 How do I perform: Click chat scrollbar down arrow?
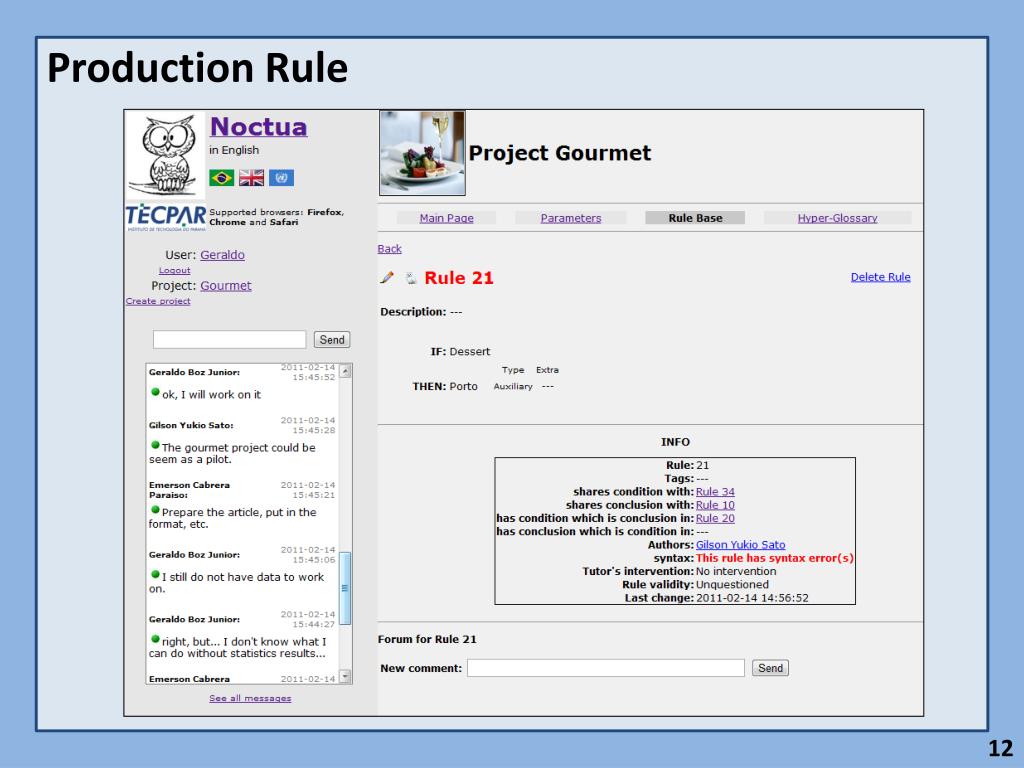(x=345, y=677)
